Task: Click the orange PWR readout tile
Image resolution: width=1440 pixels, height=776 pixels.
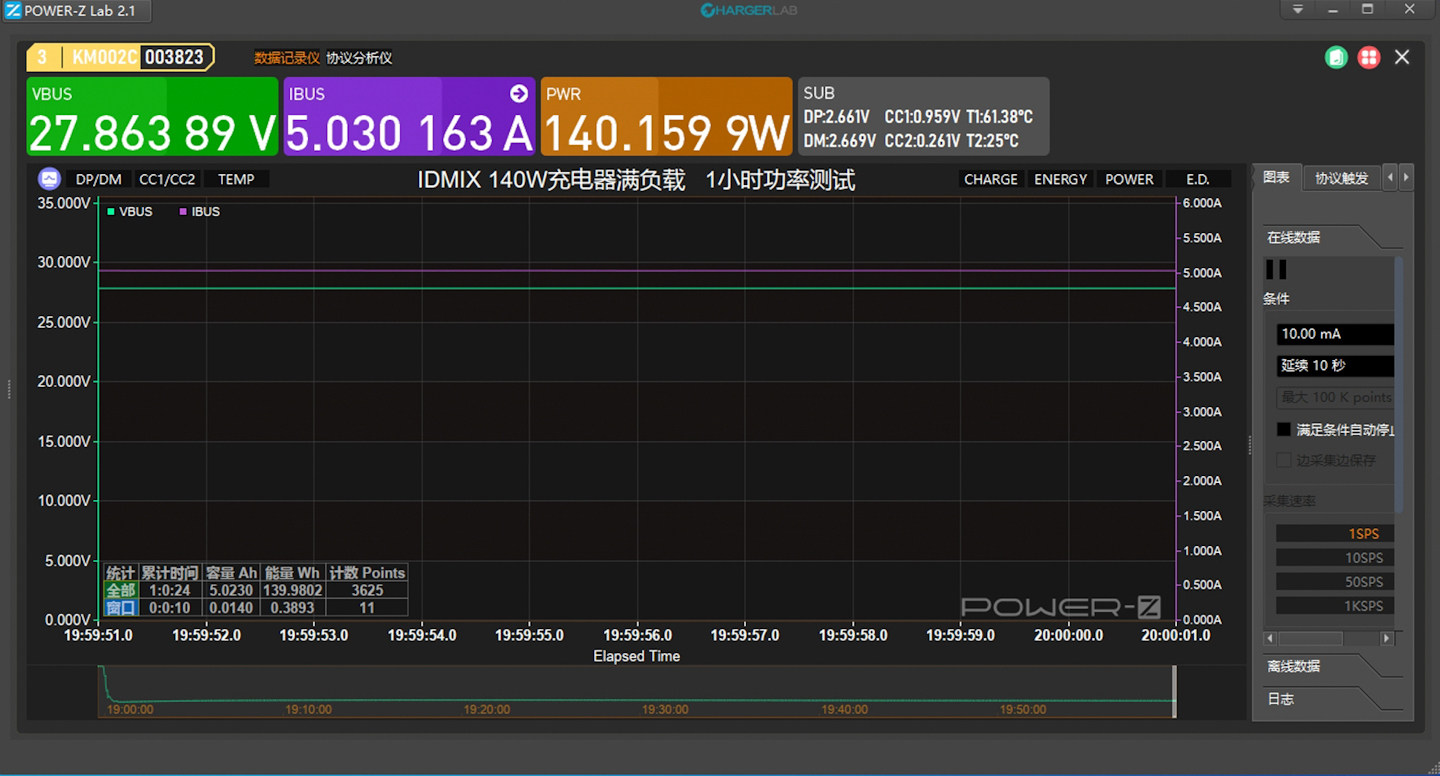Action: coord(666,116)
